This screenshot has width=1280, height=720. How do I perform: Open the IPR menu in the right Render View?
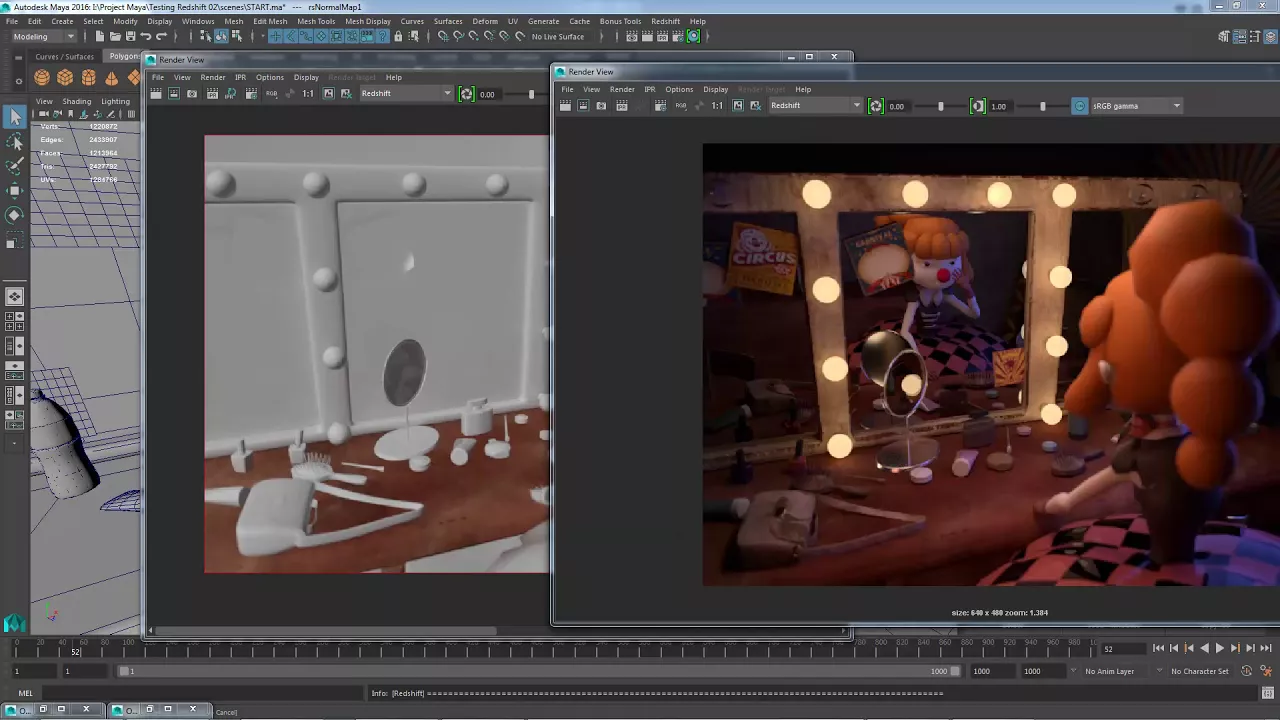click(649, 89)
